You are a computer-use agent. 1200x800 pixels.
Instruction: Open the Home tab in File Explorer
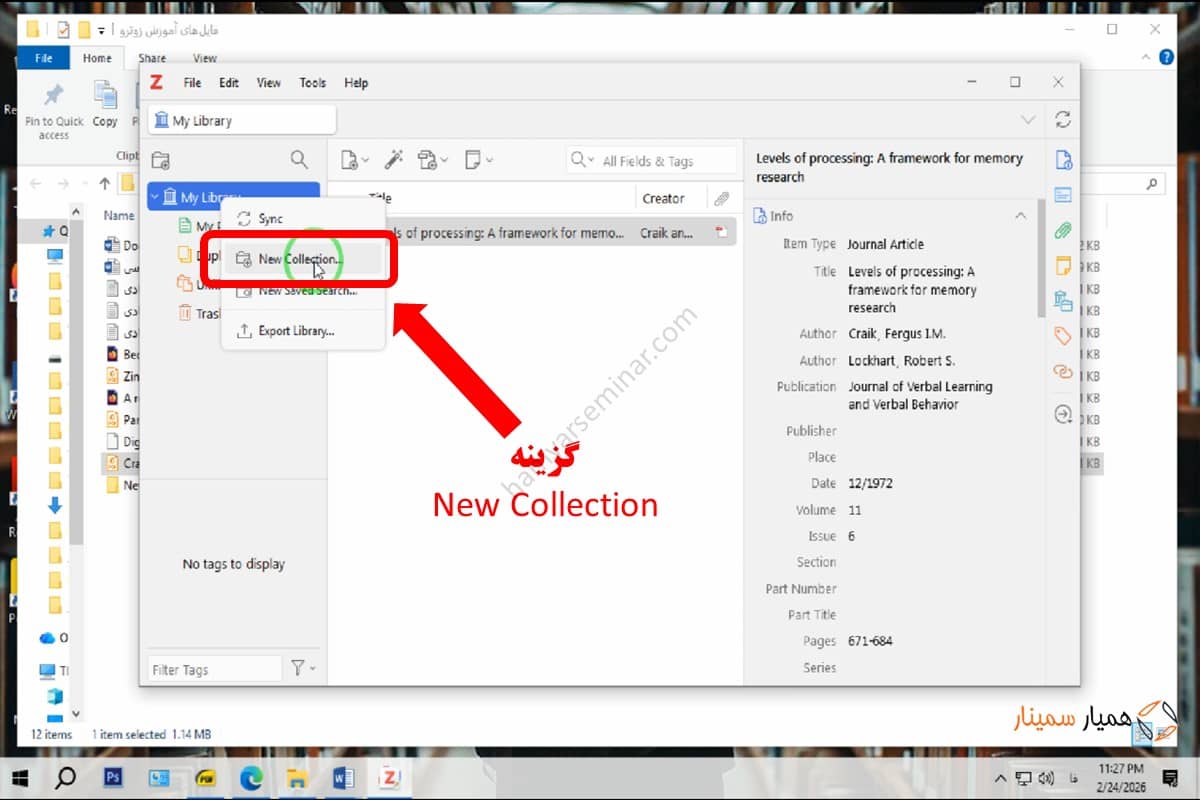pyautogui.click(x=97, y=58)
